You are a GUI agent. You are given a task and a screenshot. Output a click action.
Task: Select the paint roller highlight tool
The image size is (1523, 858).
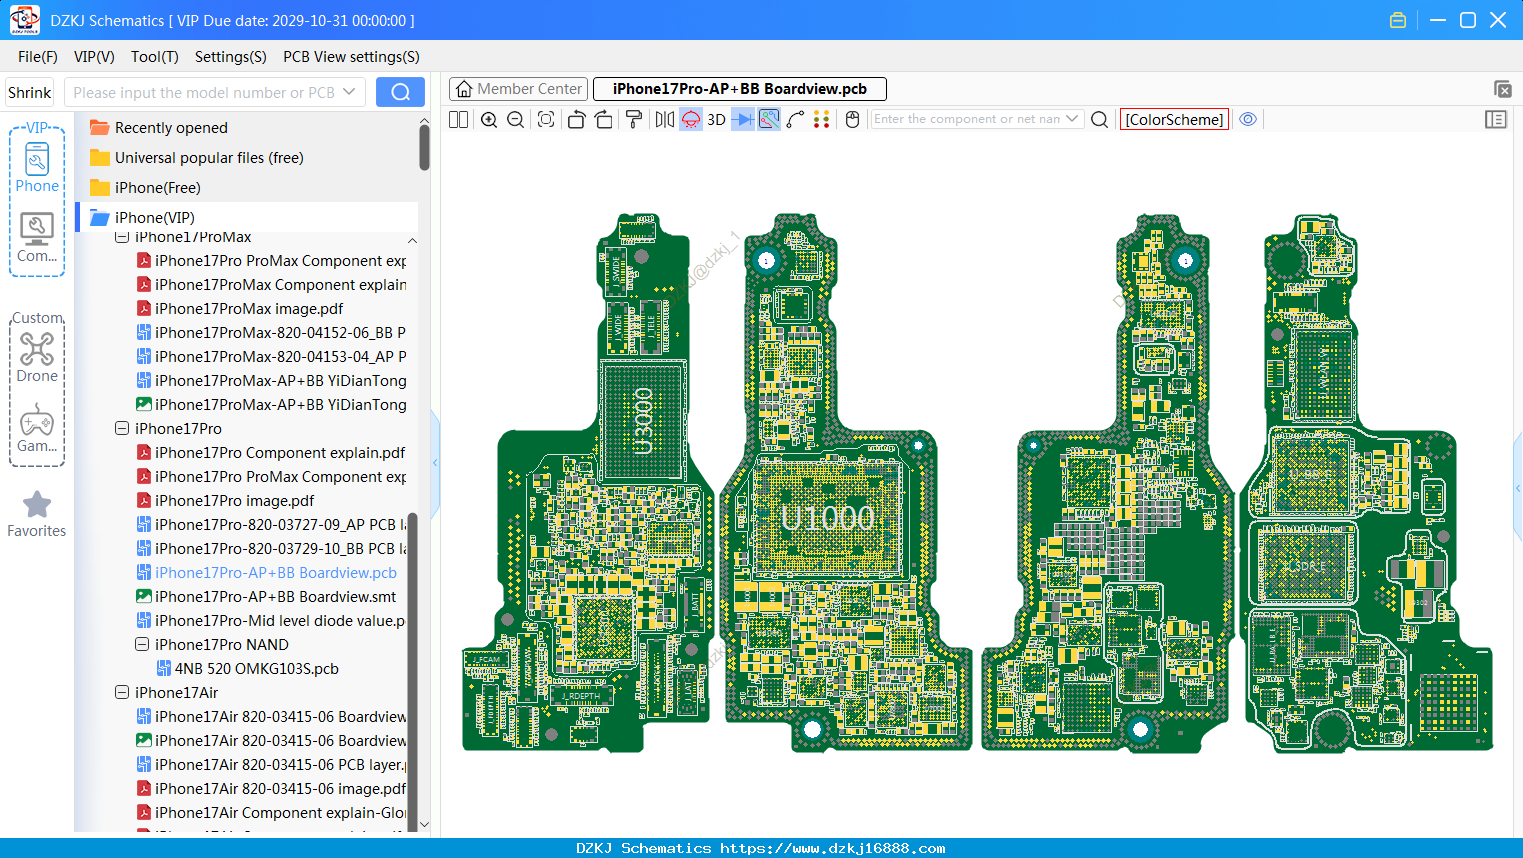pos(634,119)
